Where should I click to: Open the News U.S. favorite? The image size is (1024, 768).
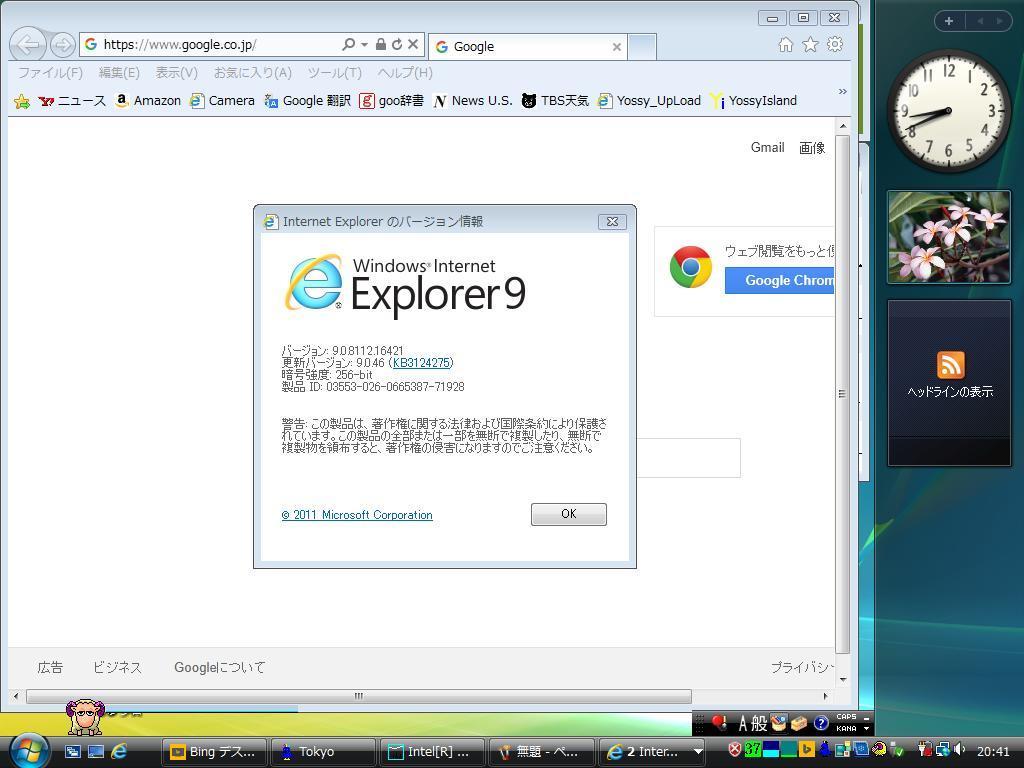tap(473, 101)
